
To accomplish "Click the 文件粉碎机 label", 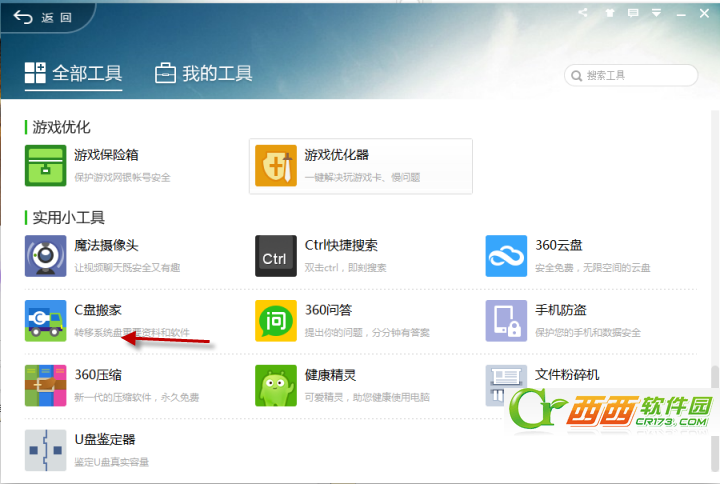I will click(x=567, y=375).
